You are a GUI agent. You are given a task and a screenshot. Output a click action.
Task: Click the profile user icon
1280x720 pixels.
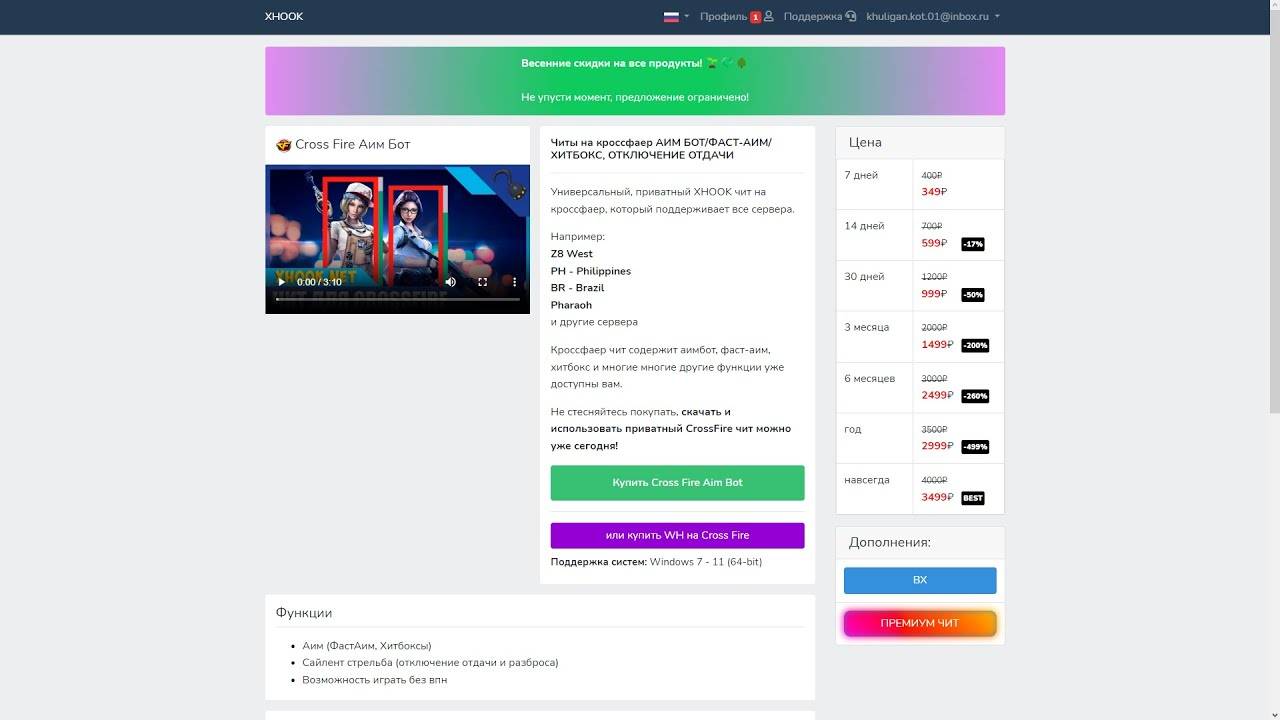(768, 16)
